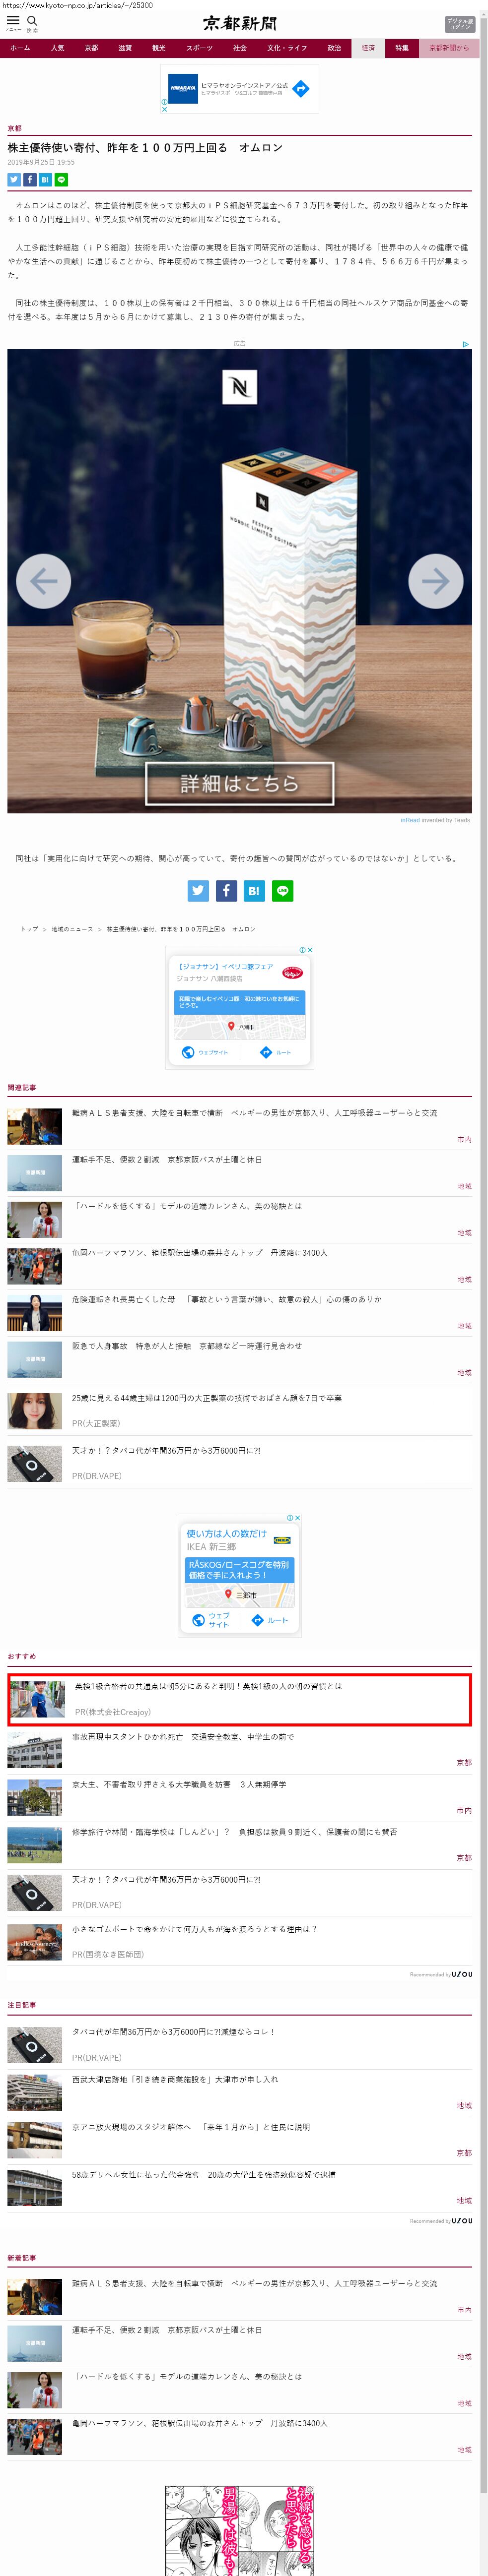Click the デジタル版ログイン button

tap(459, 24)
